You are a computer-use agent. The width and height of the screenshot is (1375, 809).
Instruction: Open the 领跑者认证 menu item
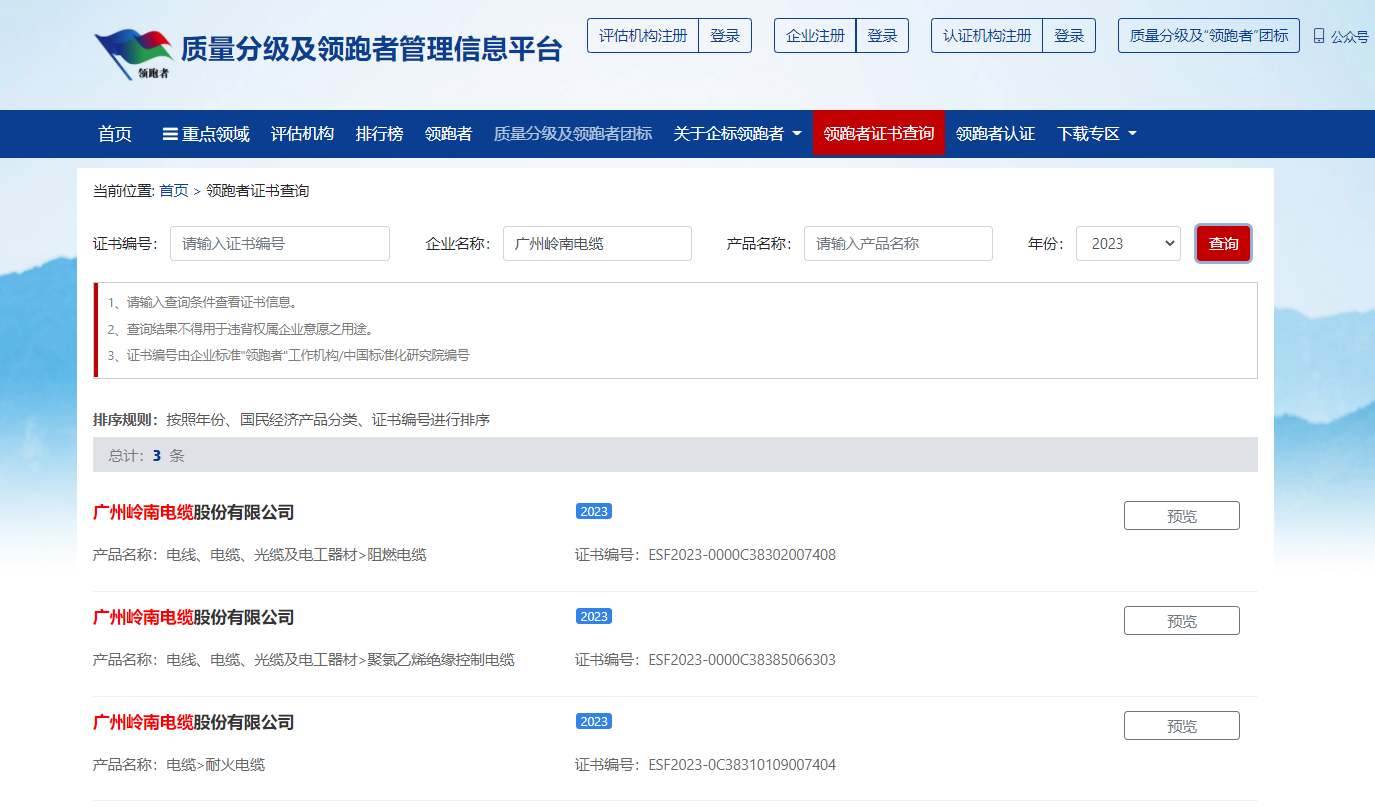(996, 133)
